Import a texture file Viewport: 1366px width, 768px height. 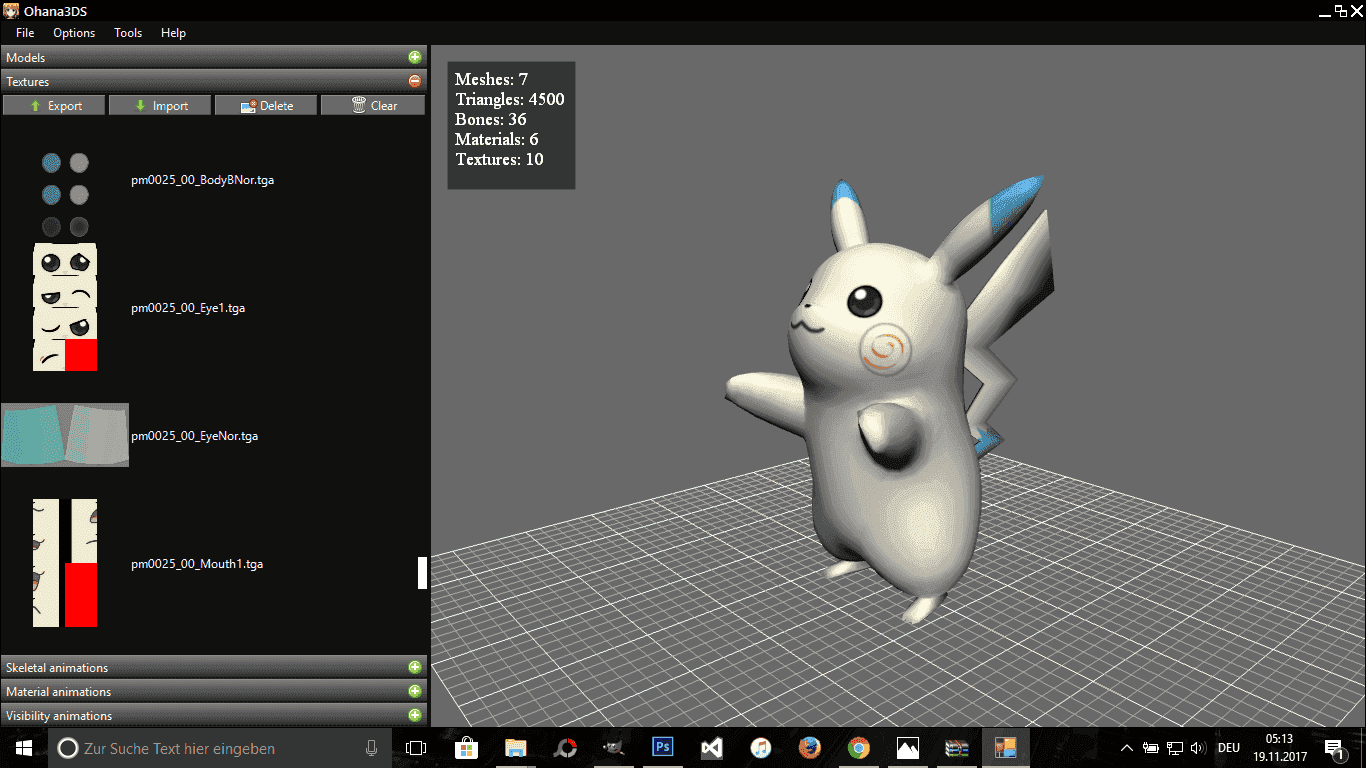point(161,105)
